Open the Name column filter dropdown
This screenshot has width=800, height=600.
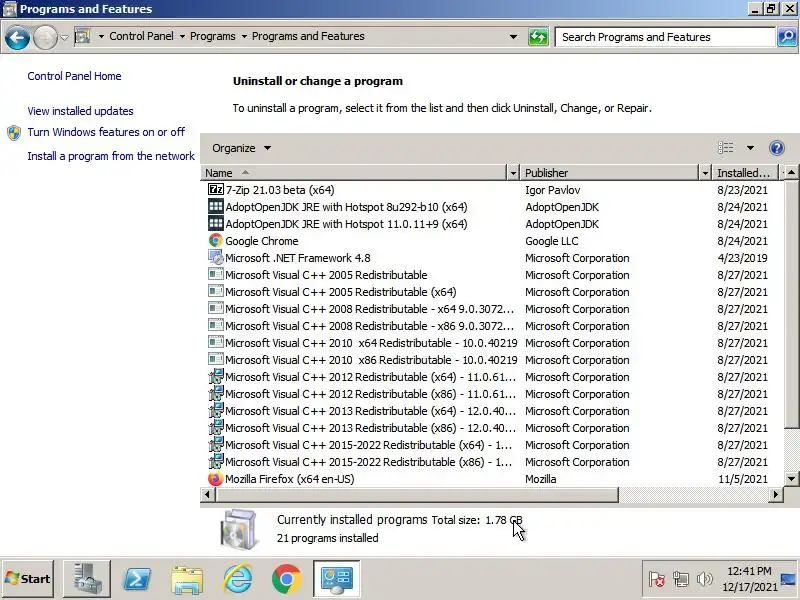click(x=513, y=173)
